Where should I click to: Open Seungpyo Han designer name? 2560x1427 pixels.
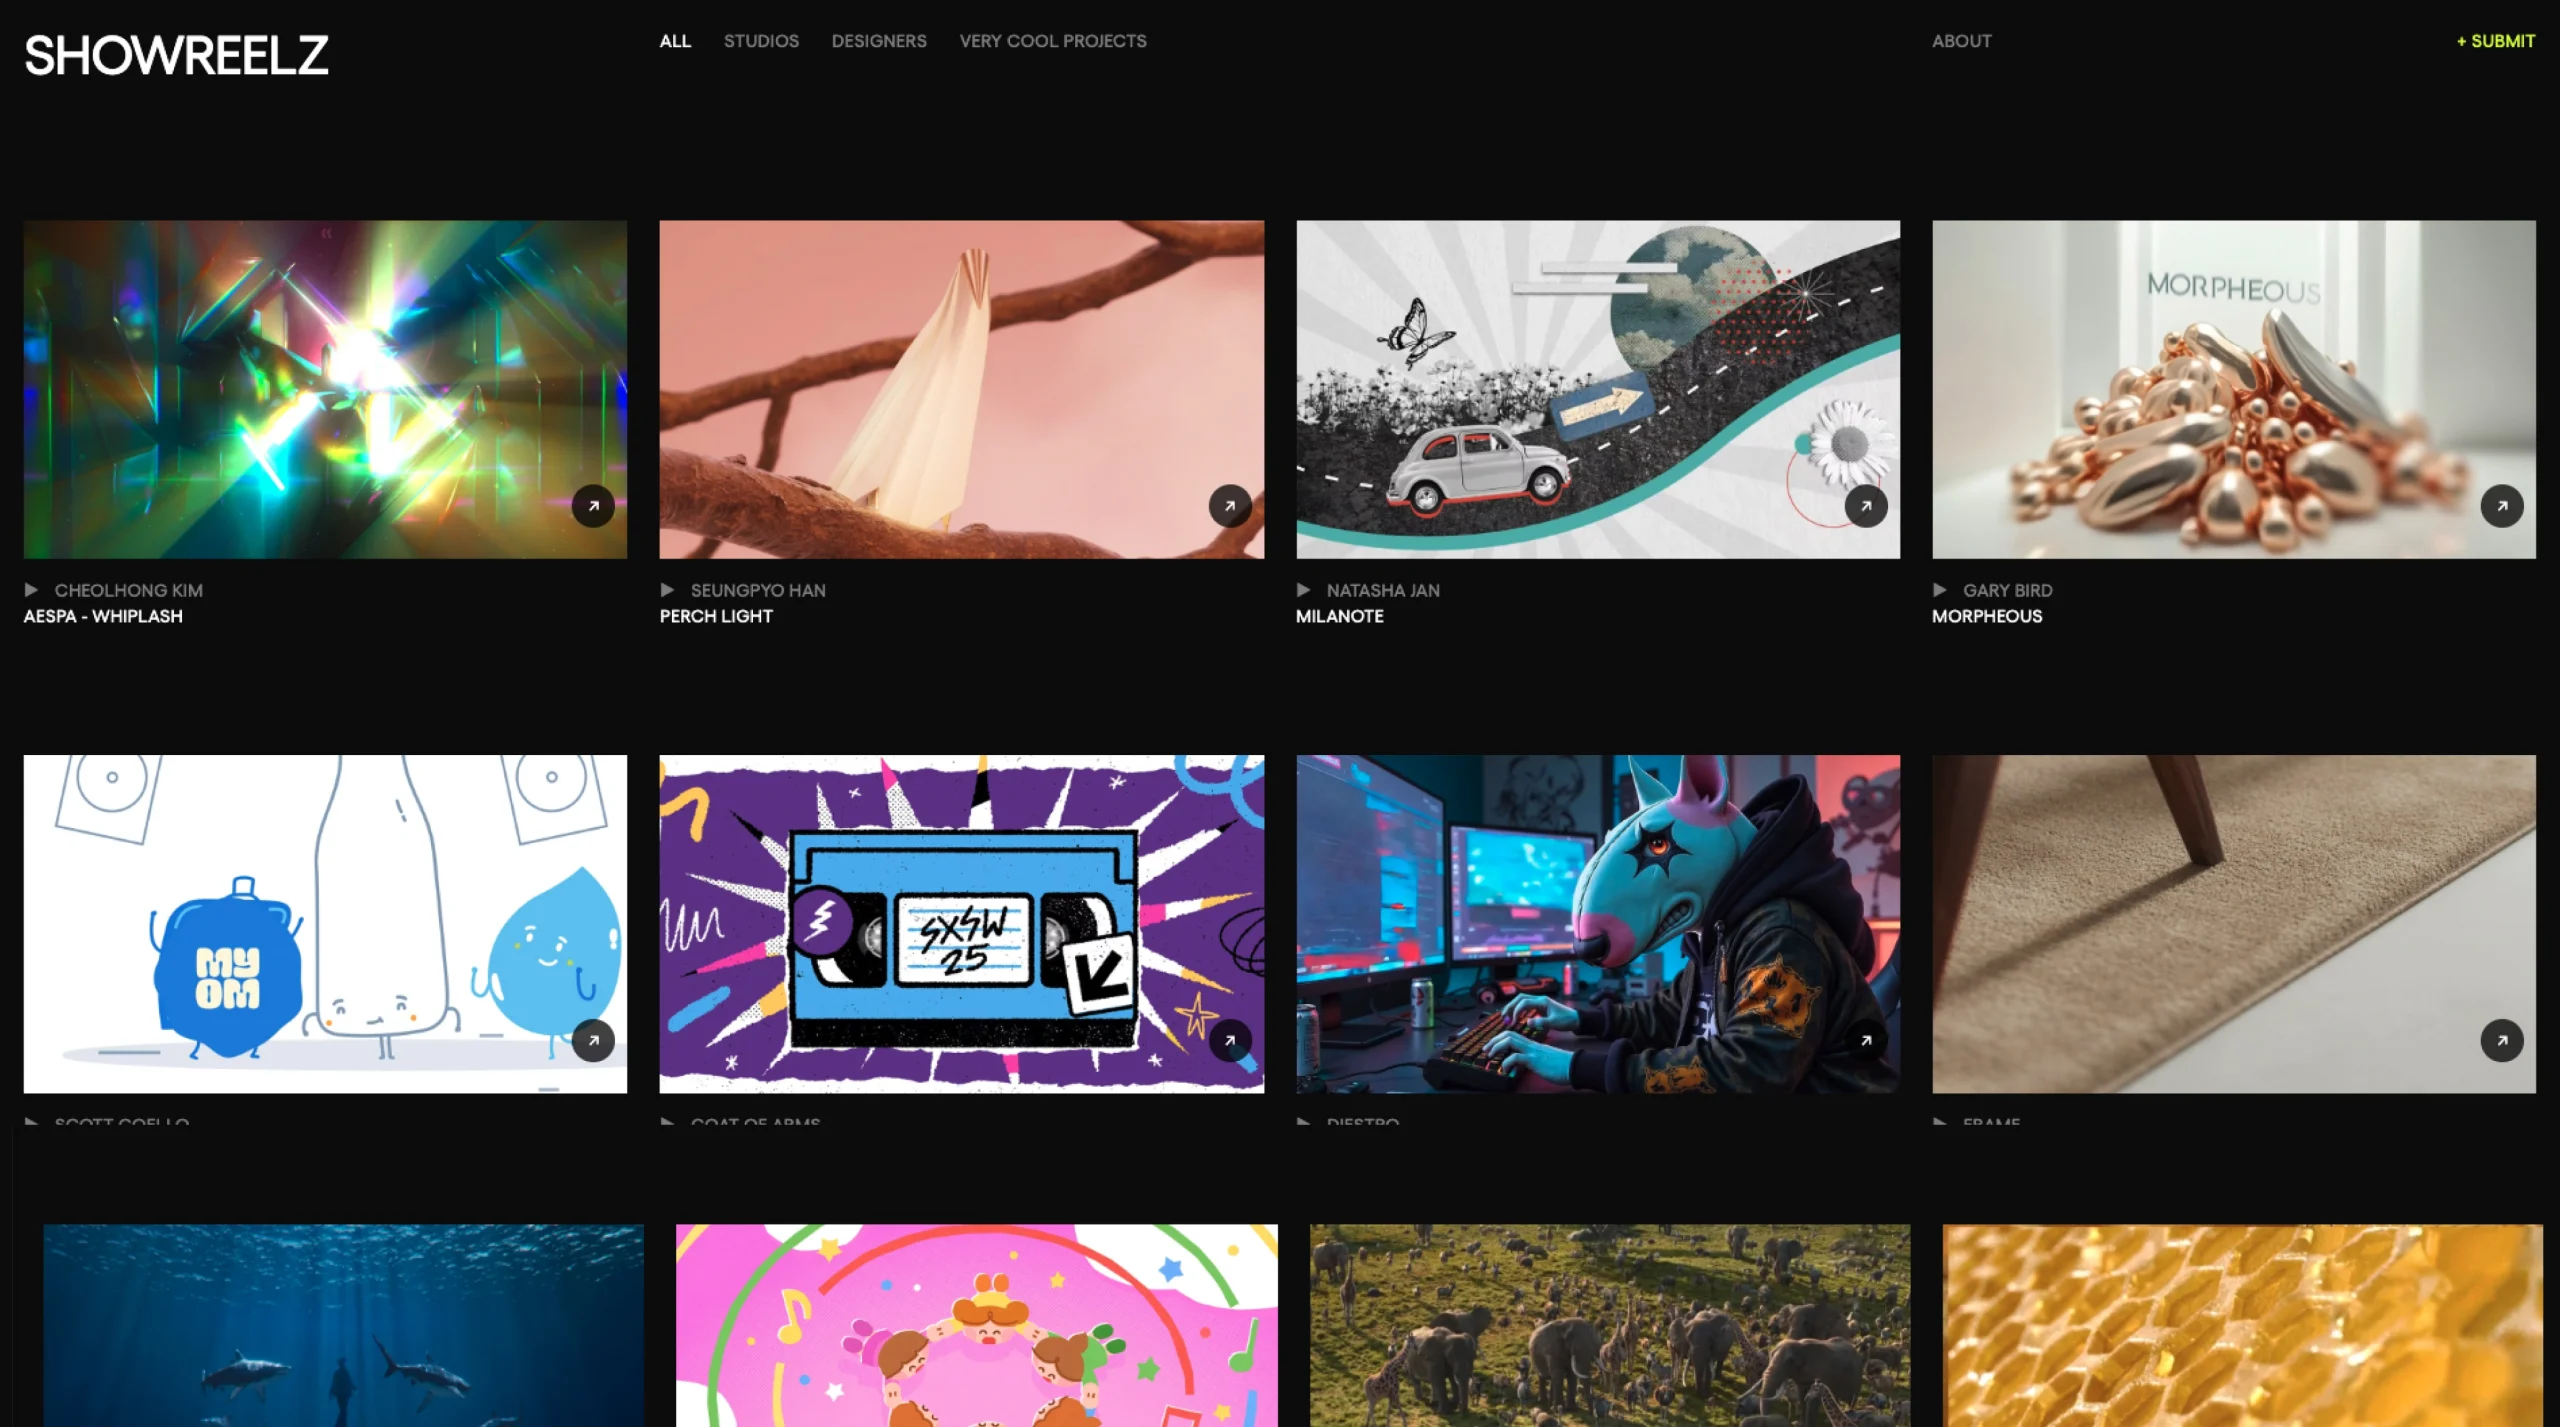pyautogui.click(x=758, y=590)
